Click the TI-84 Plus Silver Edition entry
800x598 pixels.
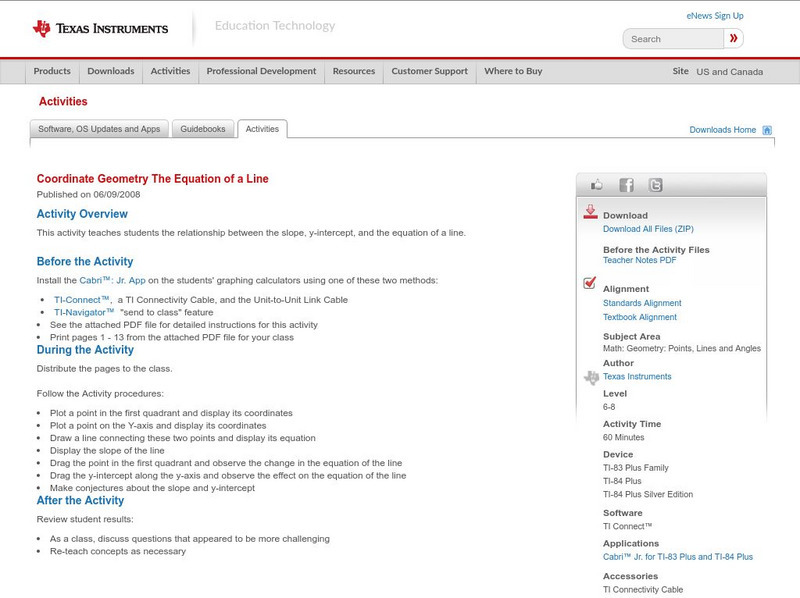(648, 494)
